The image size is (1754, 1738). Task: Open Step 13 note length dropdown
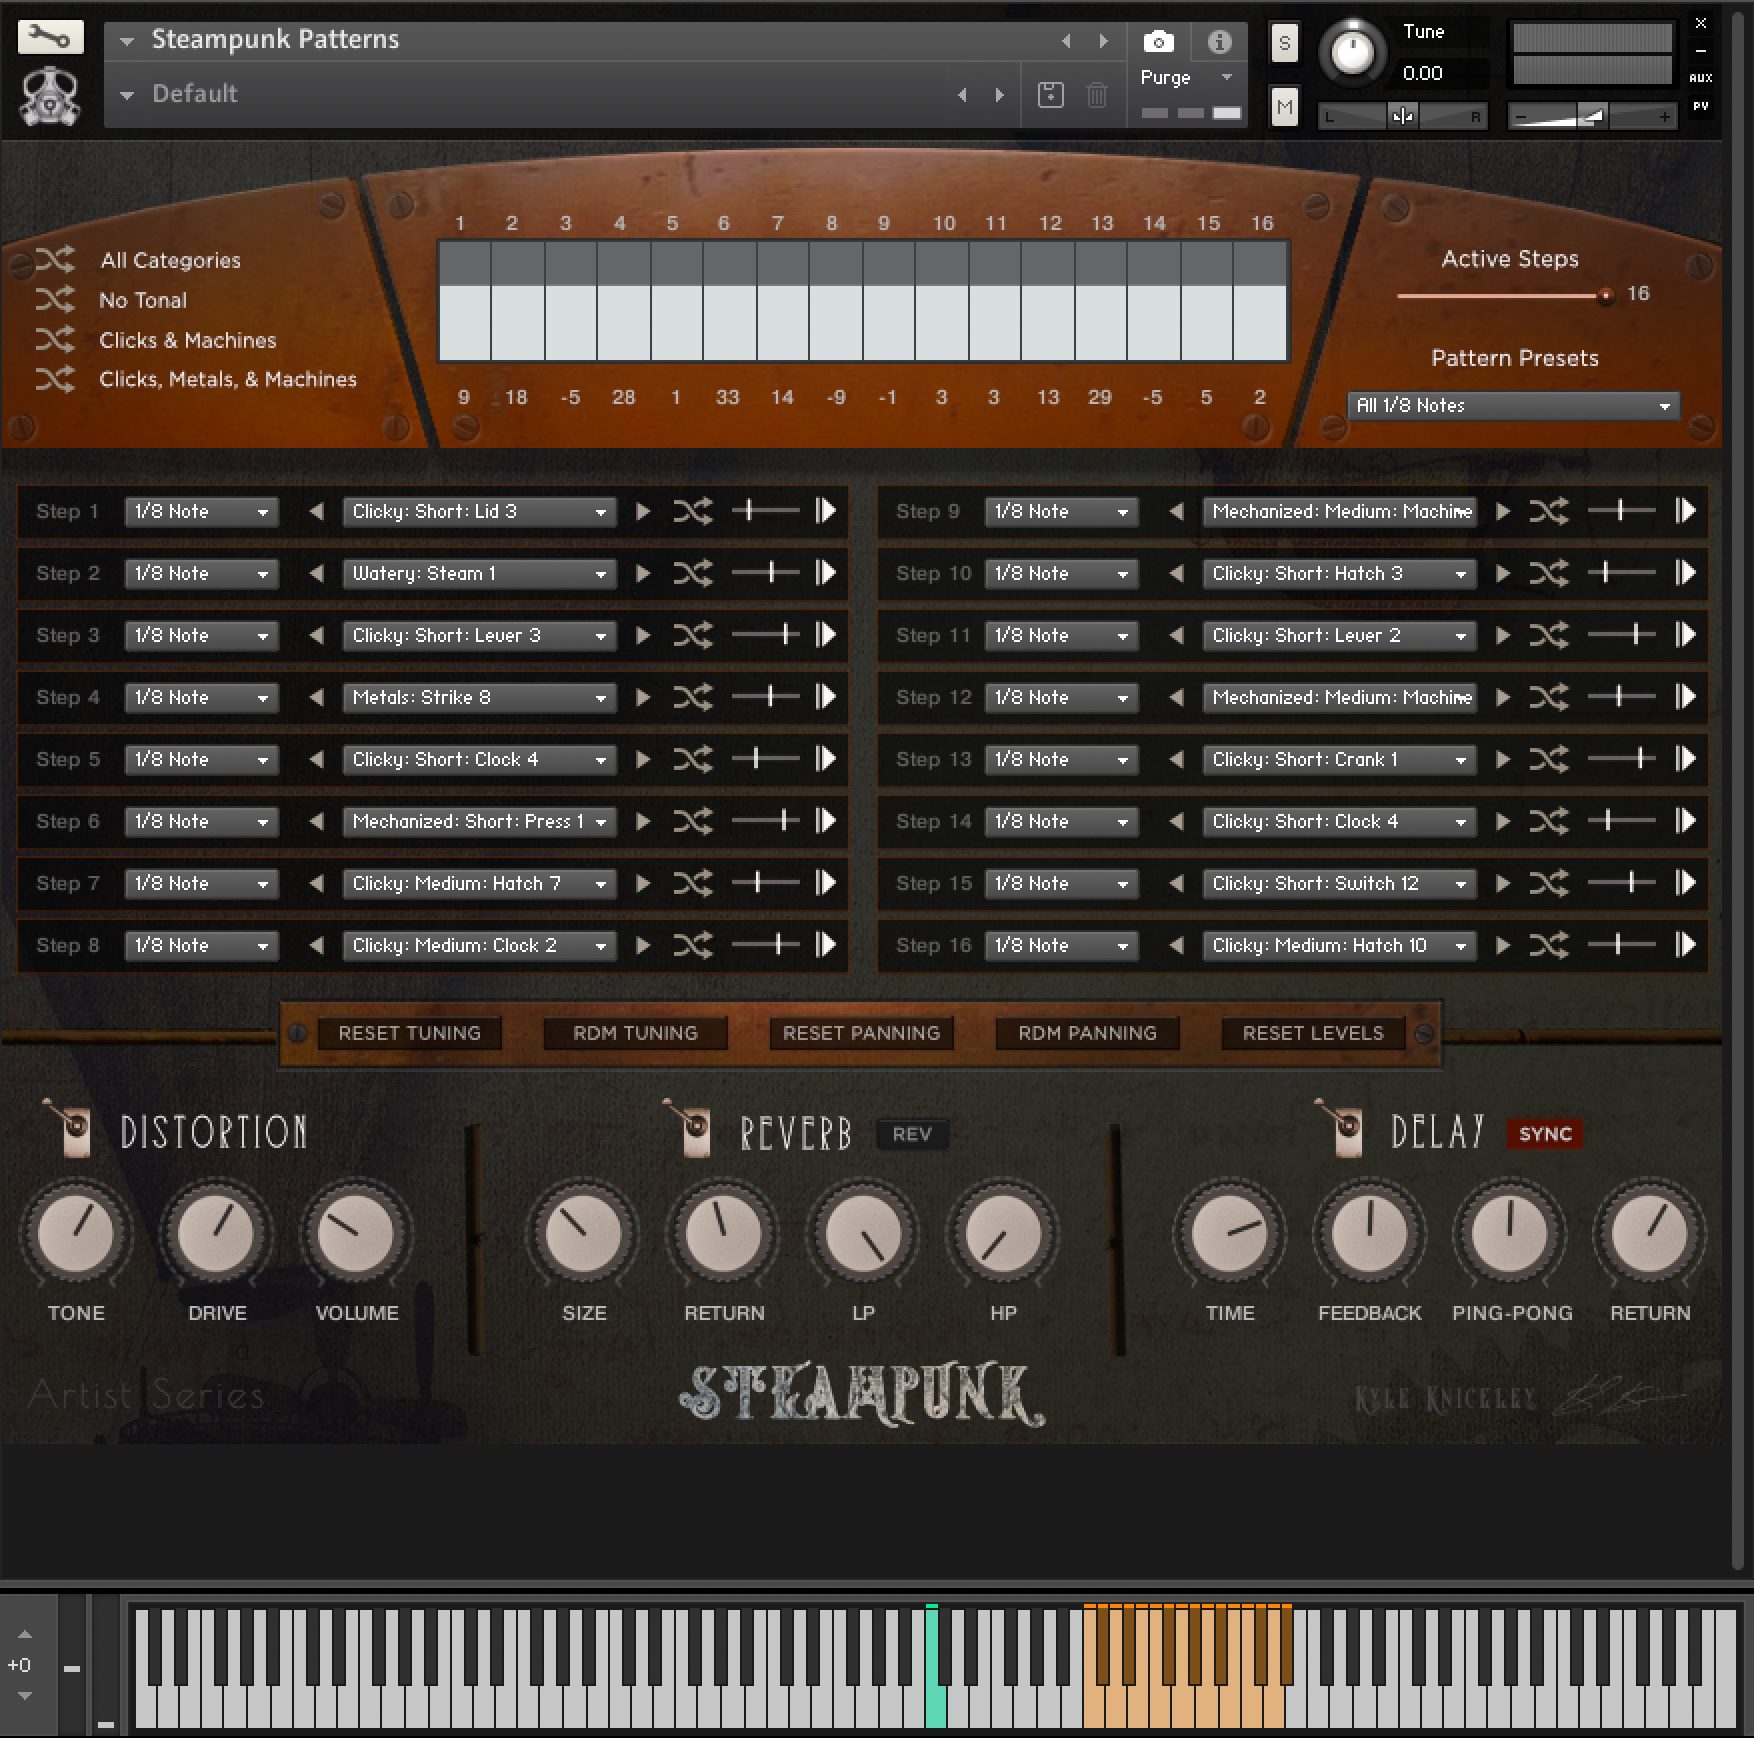[x=1061, y=759]
